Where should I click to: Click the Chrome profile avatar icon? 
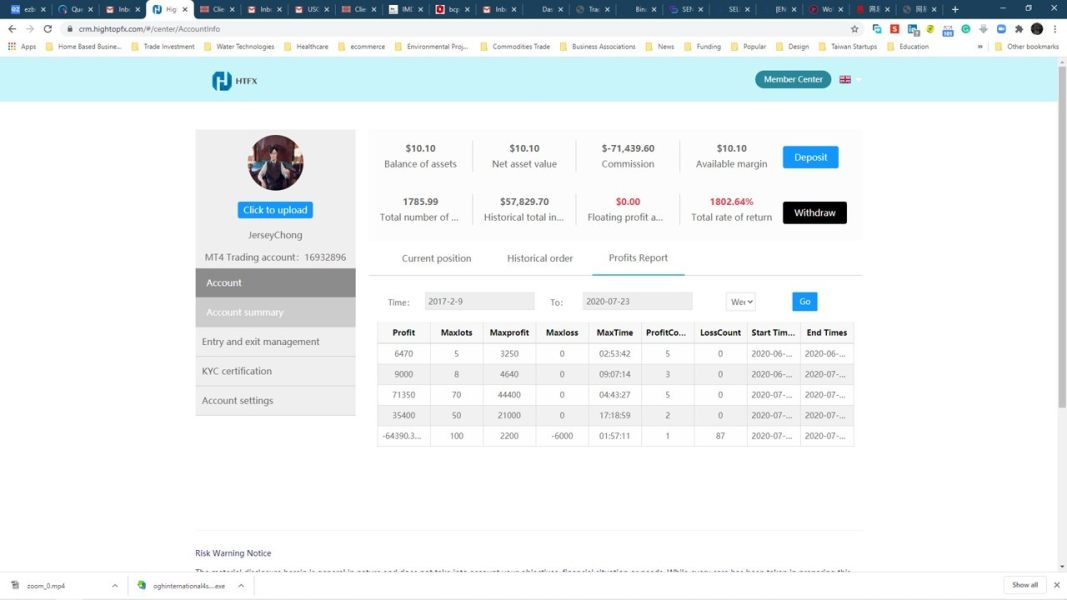1036,29
